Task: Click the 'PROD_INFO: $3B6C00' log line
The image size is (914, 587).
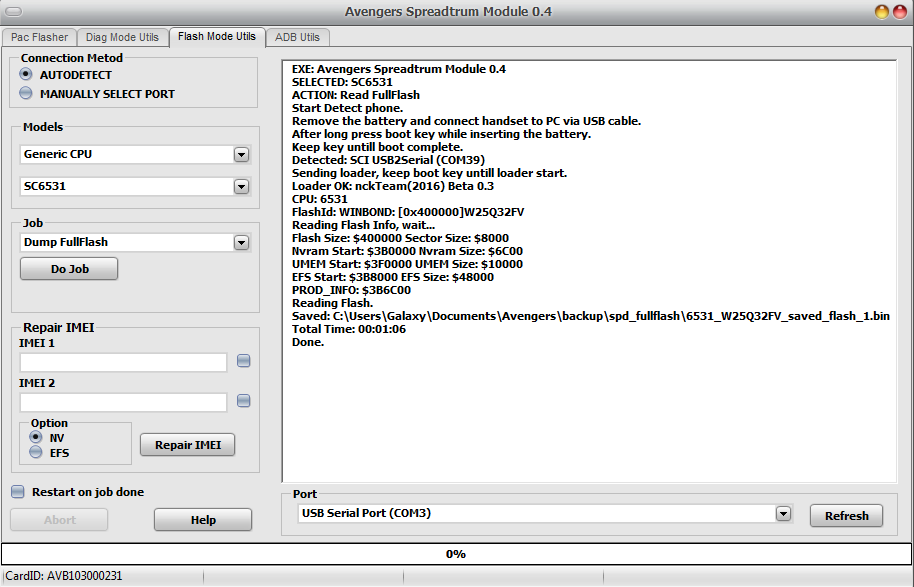Action: 351,290
